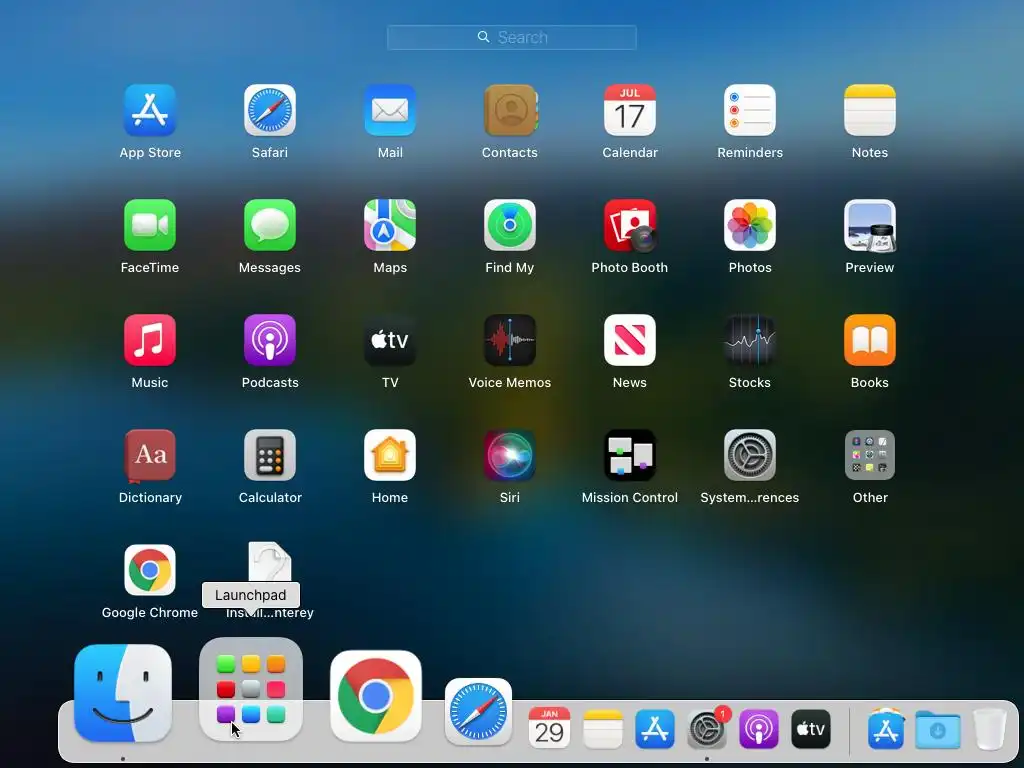
Task: Launch the Reminders app
Action: click(750, 110)
